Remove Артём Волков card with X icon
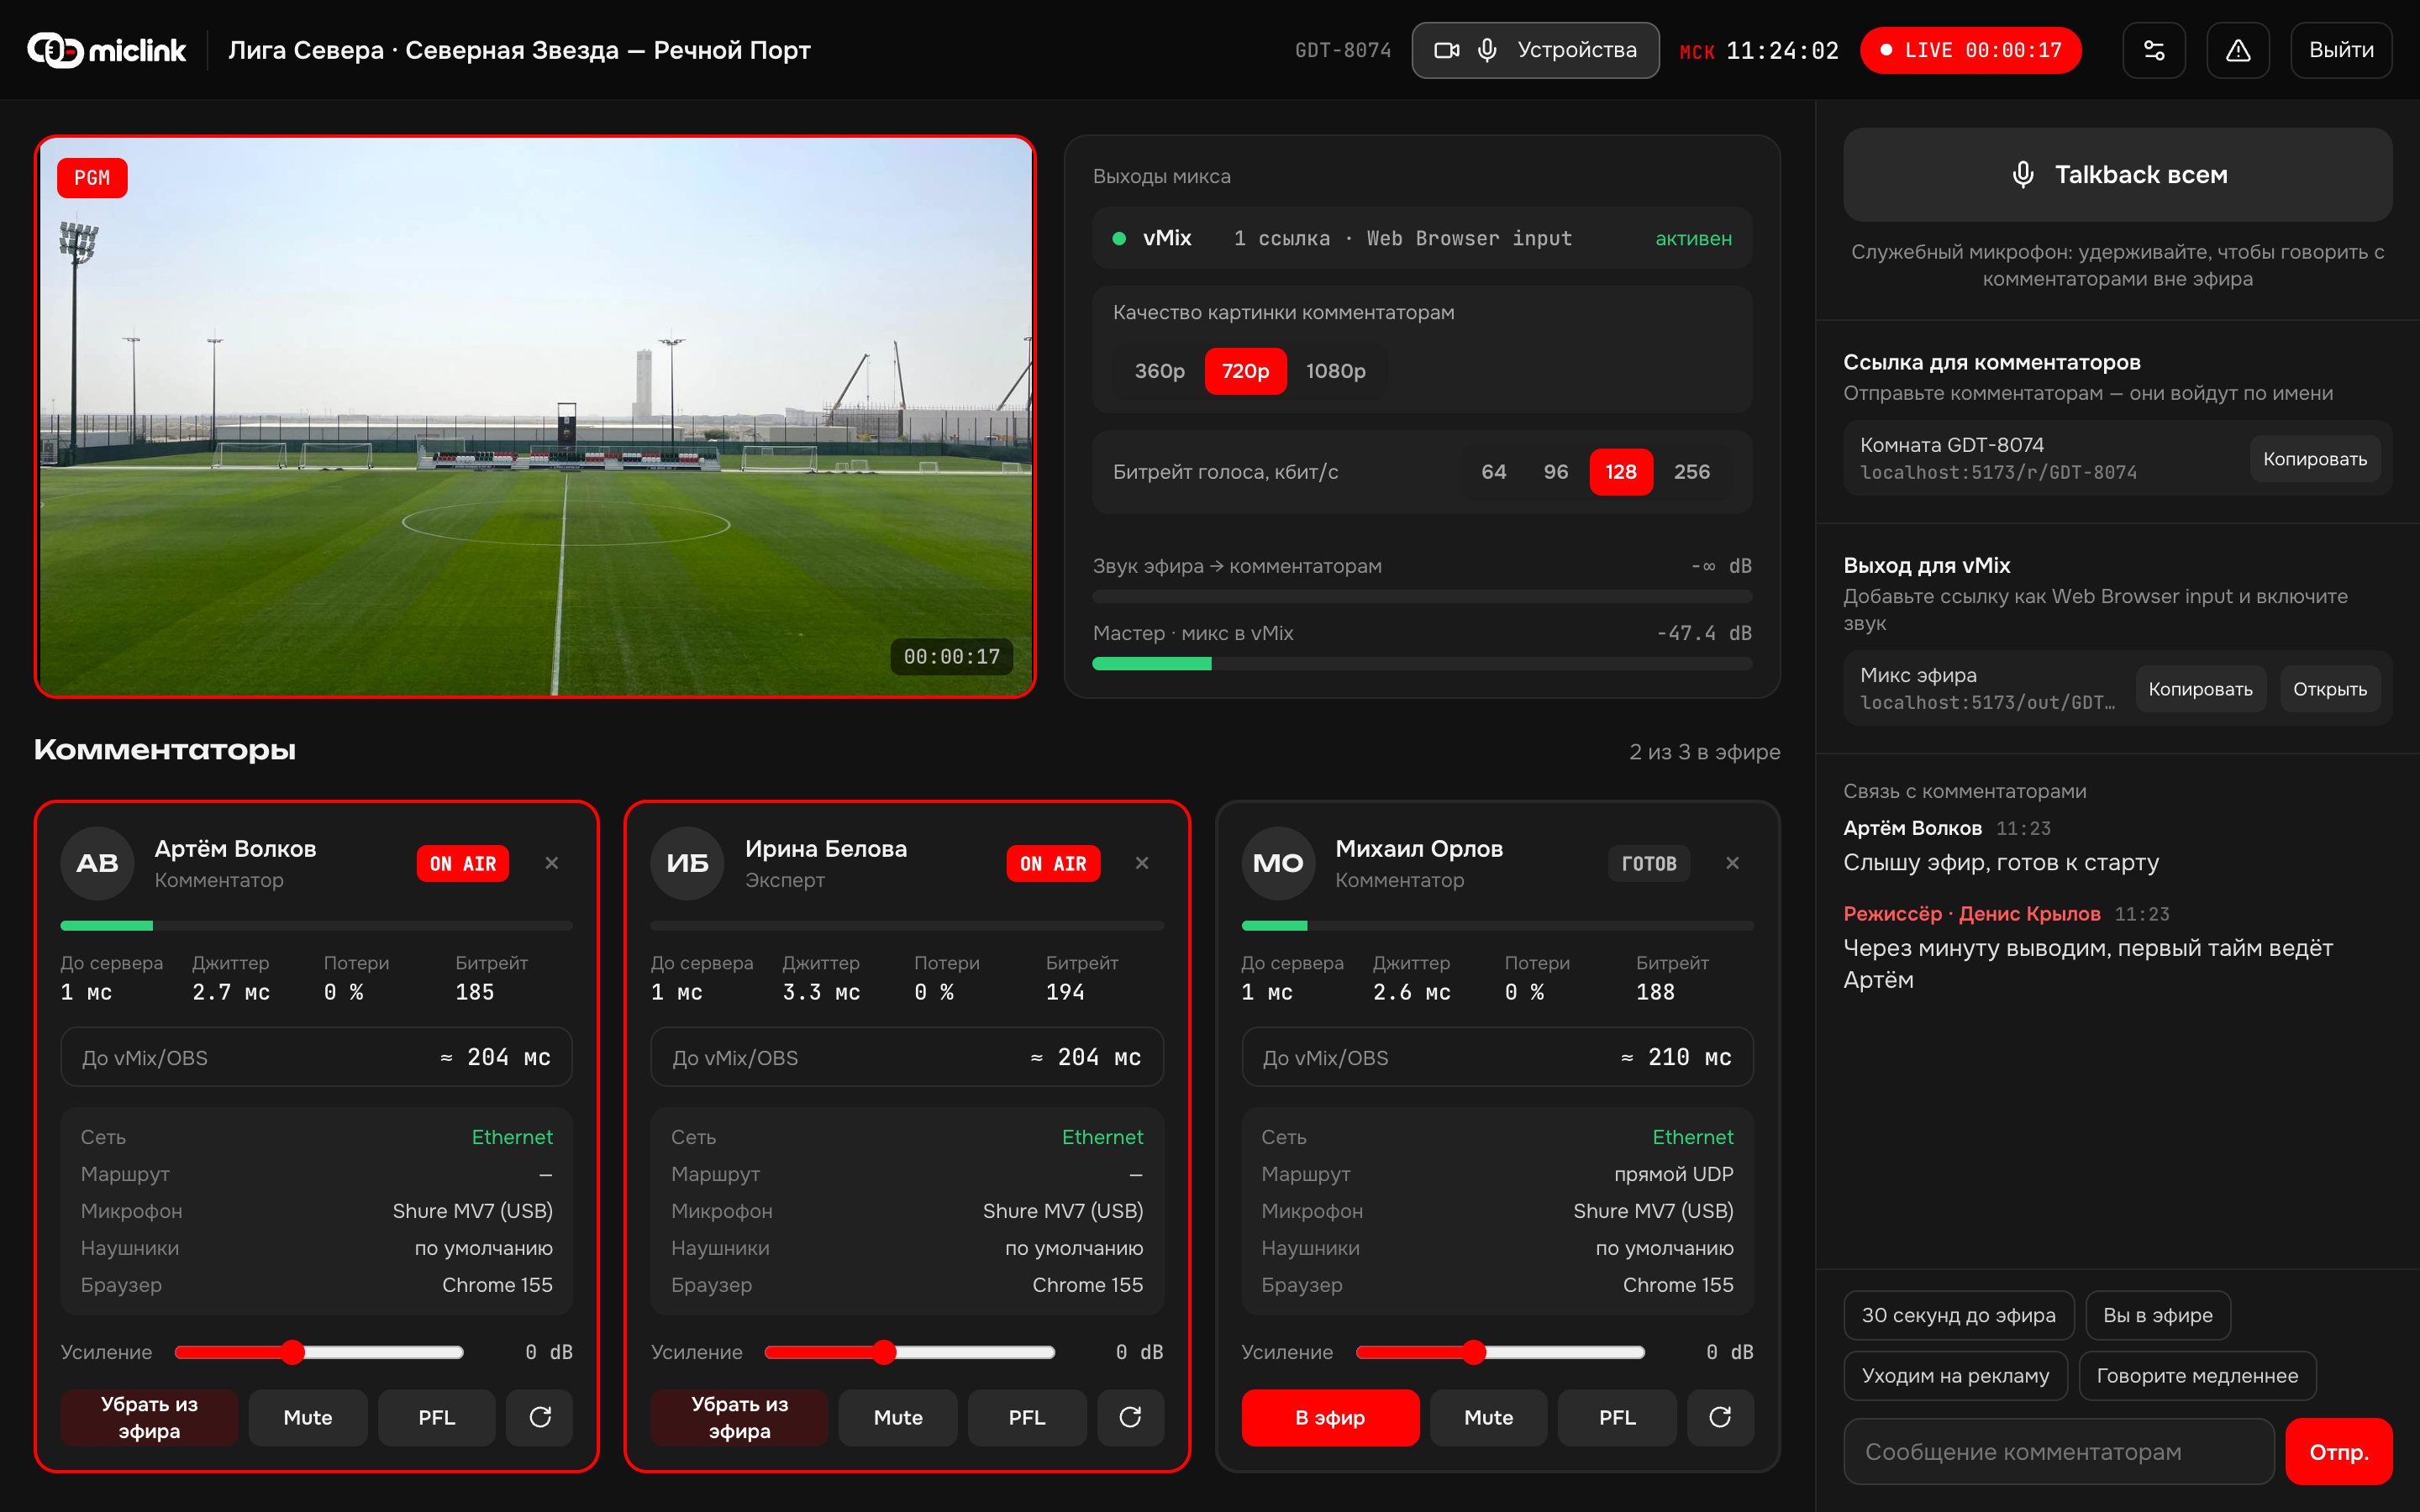Image resolution: width=2420 pixels, height=1512 pixels. coord(552,863)
